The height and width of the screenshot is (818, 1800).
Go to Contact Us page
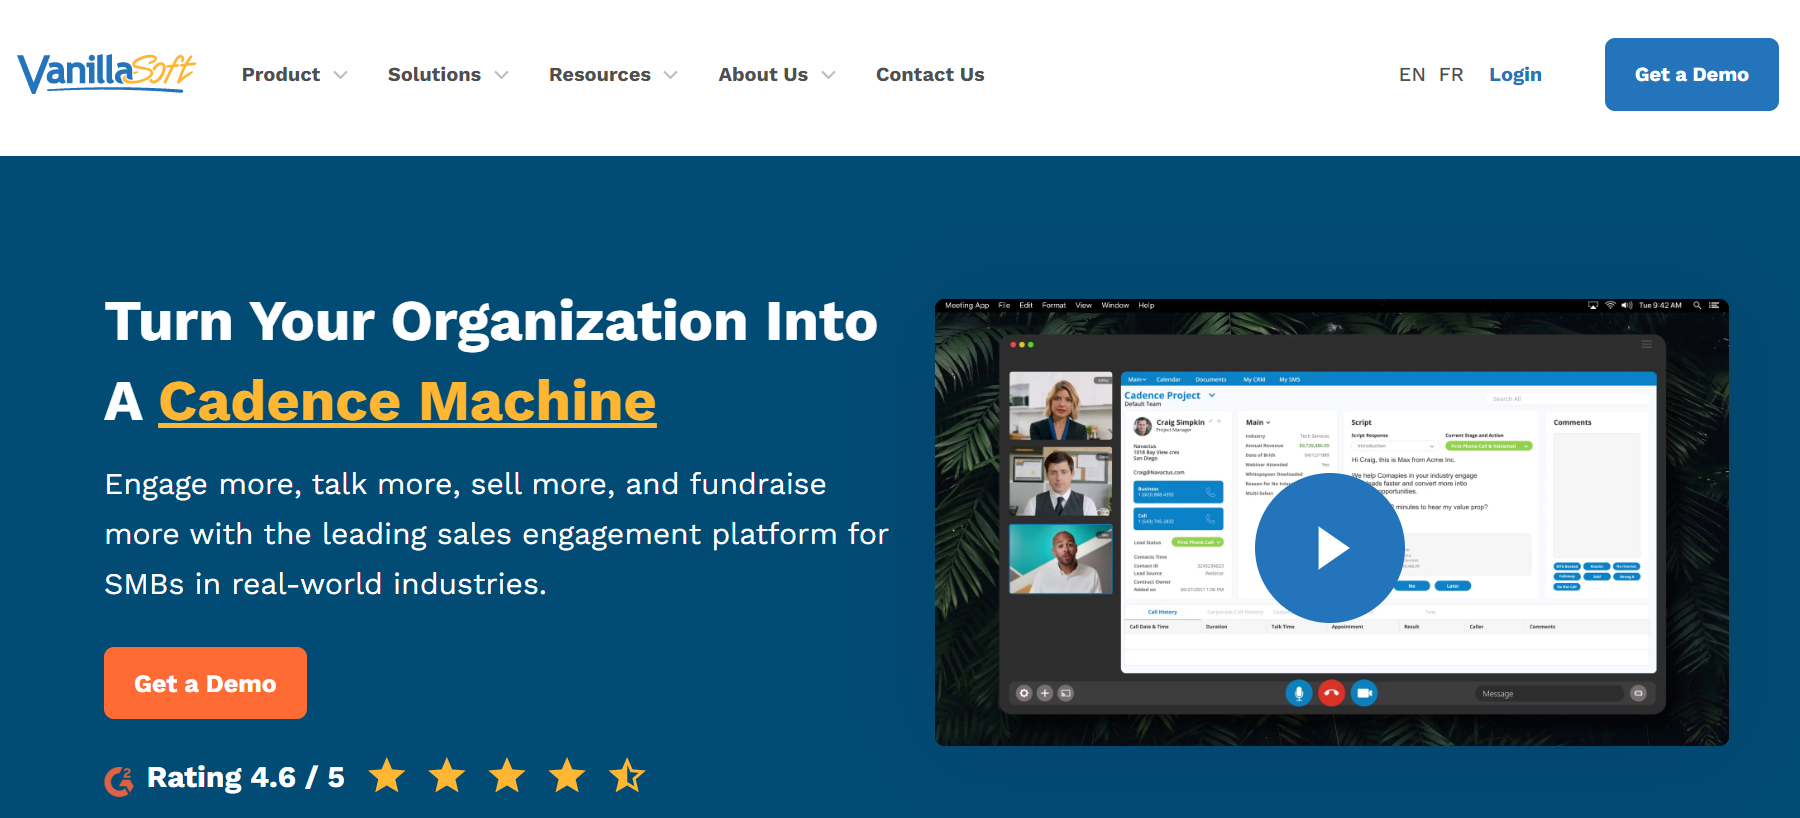[x=930, y=75]
